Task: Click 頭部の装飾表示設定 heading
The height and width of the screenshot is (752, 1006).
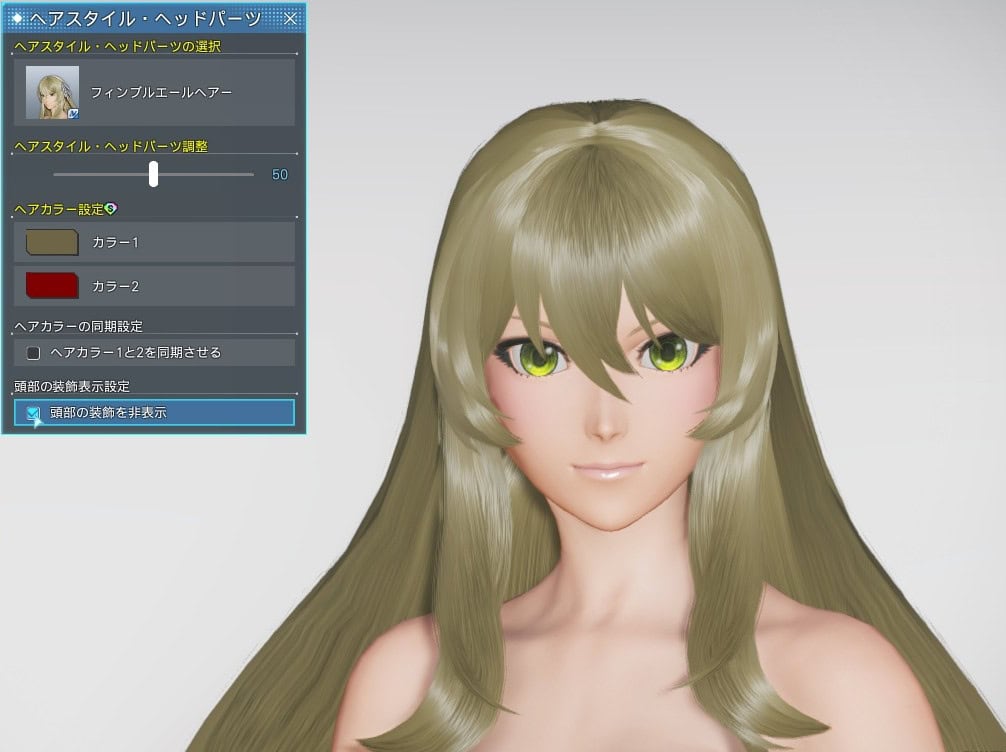Action: [72, 386]
